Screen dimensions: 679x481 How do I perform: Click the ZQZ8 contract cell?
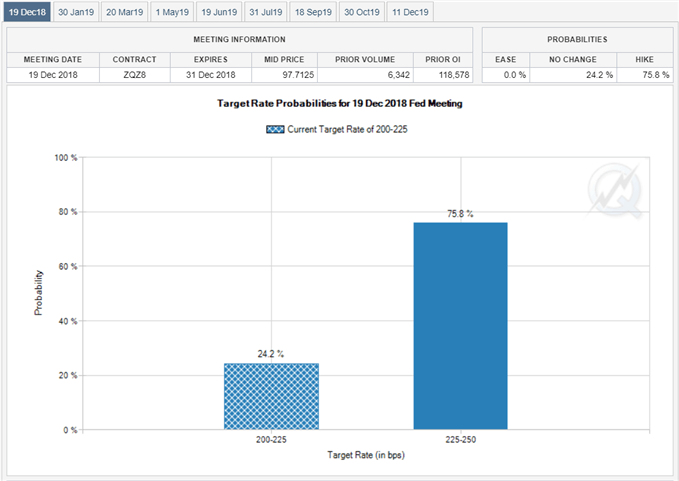135,74
